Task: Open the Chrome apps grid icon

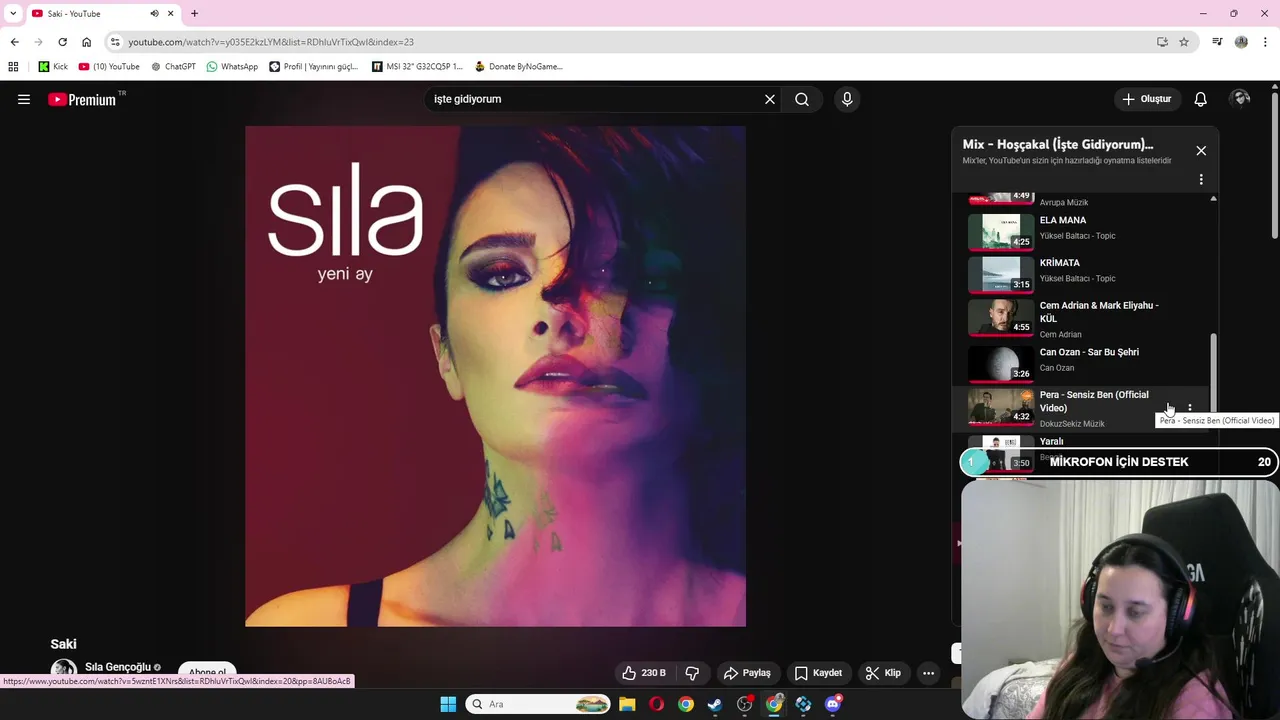Action: click(13, 66)
